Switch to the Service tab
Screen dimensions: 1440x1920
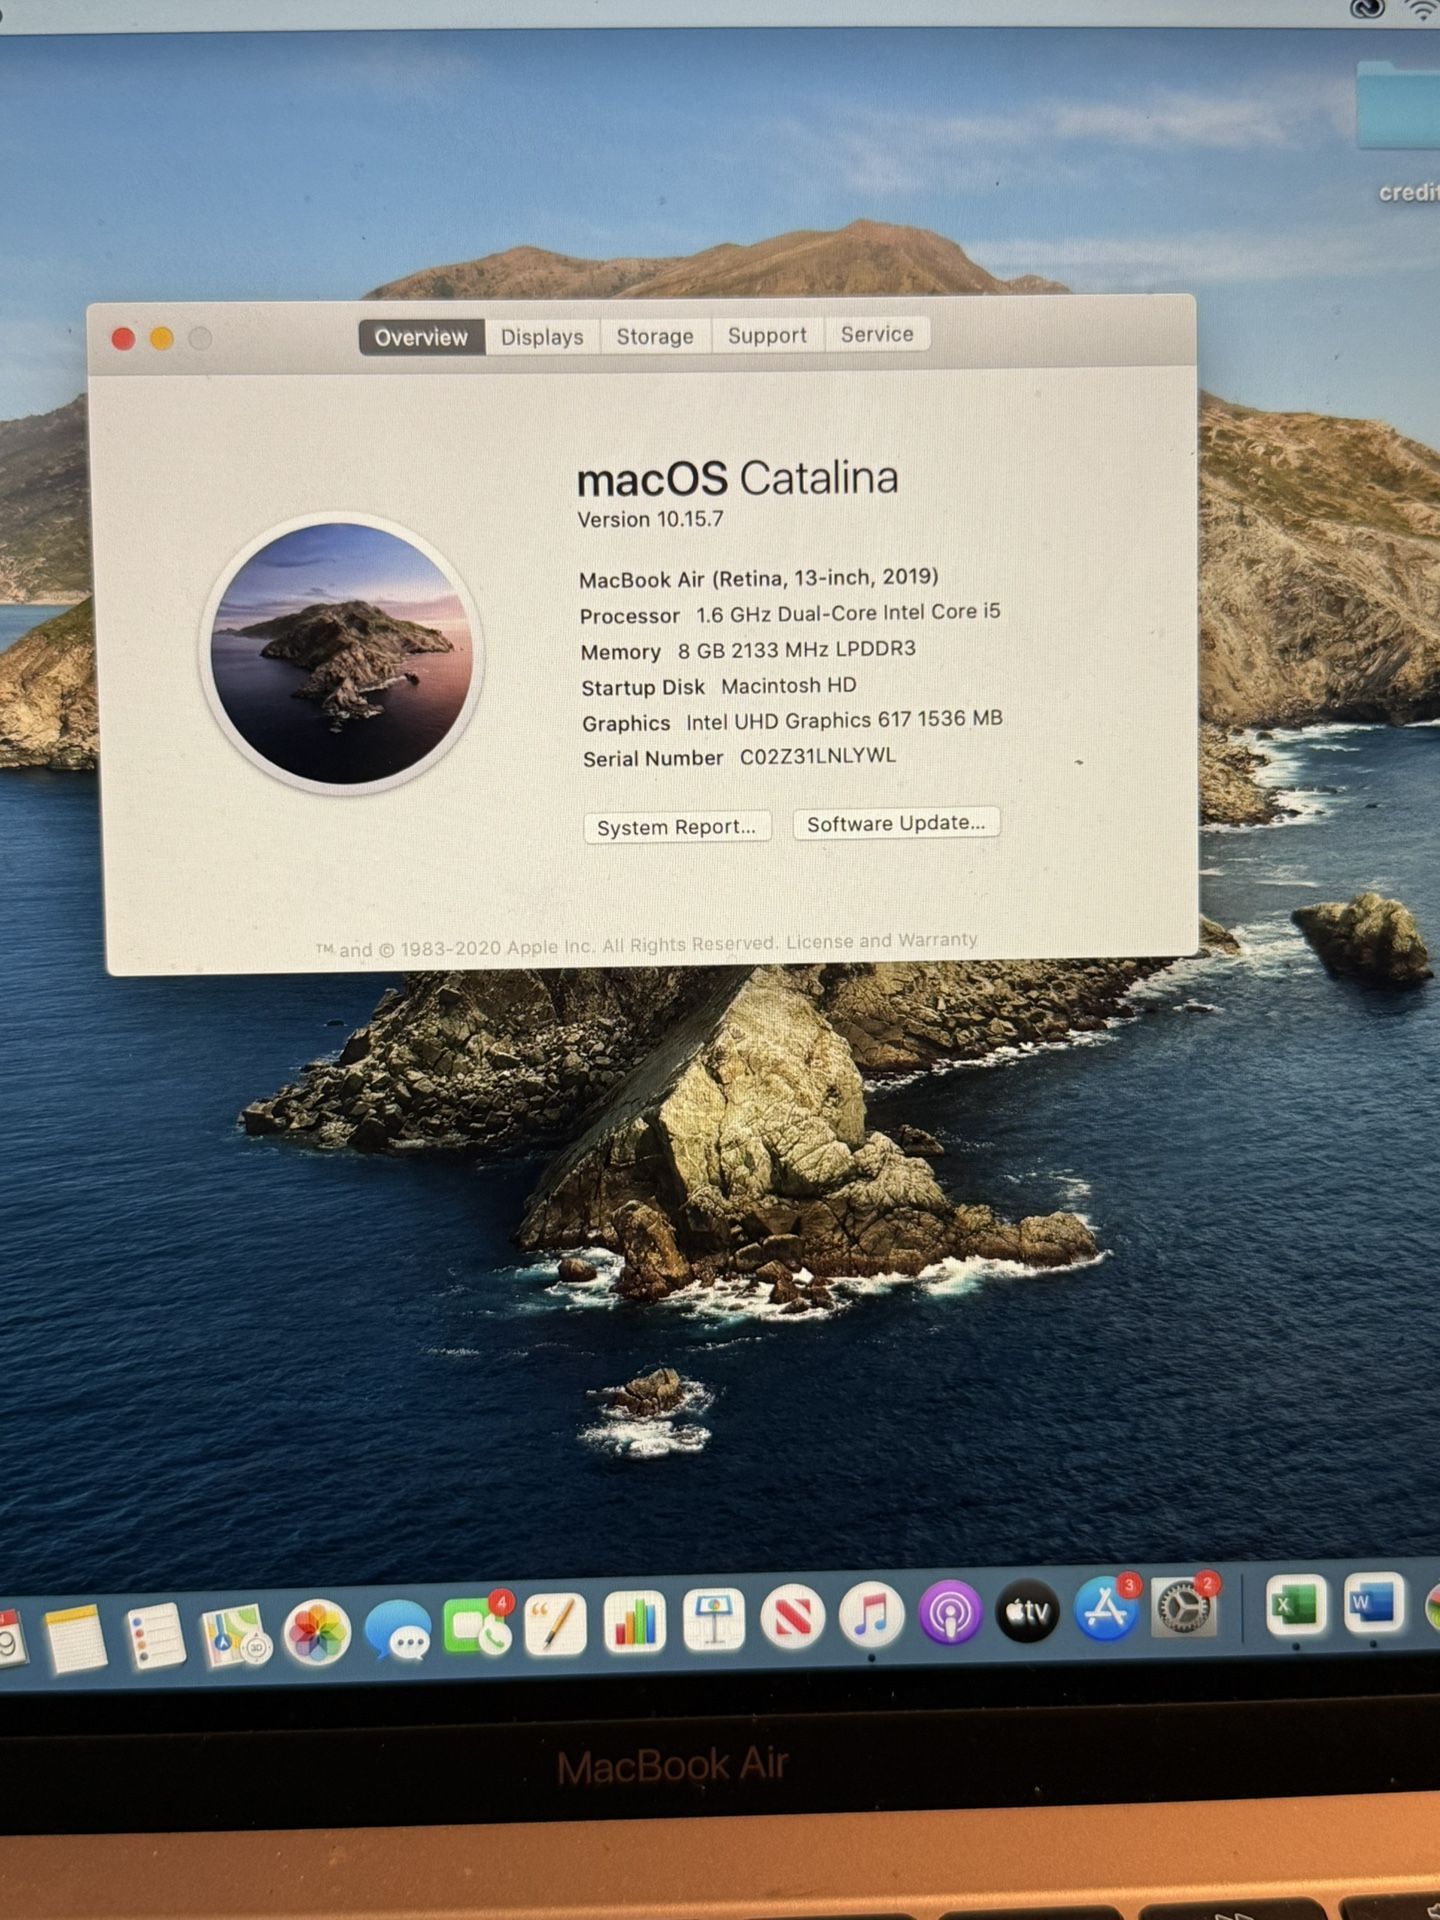877,334
